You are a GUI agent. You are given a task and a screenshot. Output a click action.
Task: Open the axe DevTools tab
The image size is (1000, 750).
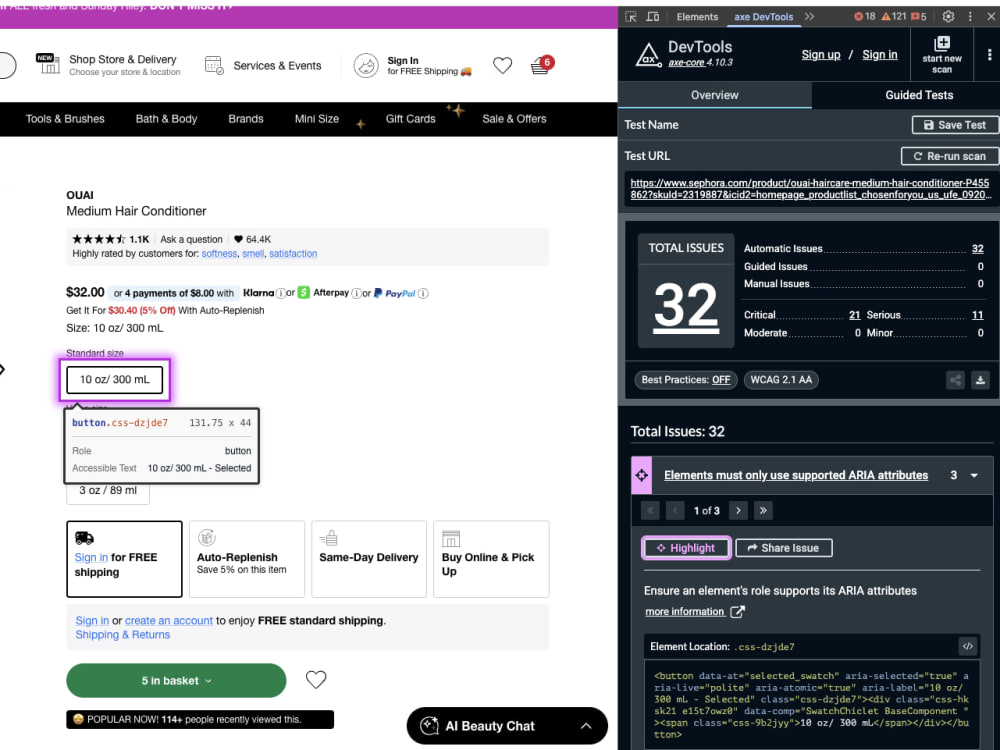(x=763, y=17)
